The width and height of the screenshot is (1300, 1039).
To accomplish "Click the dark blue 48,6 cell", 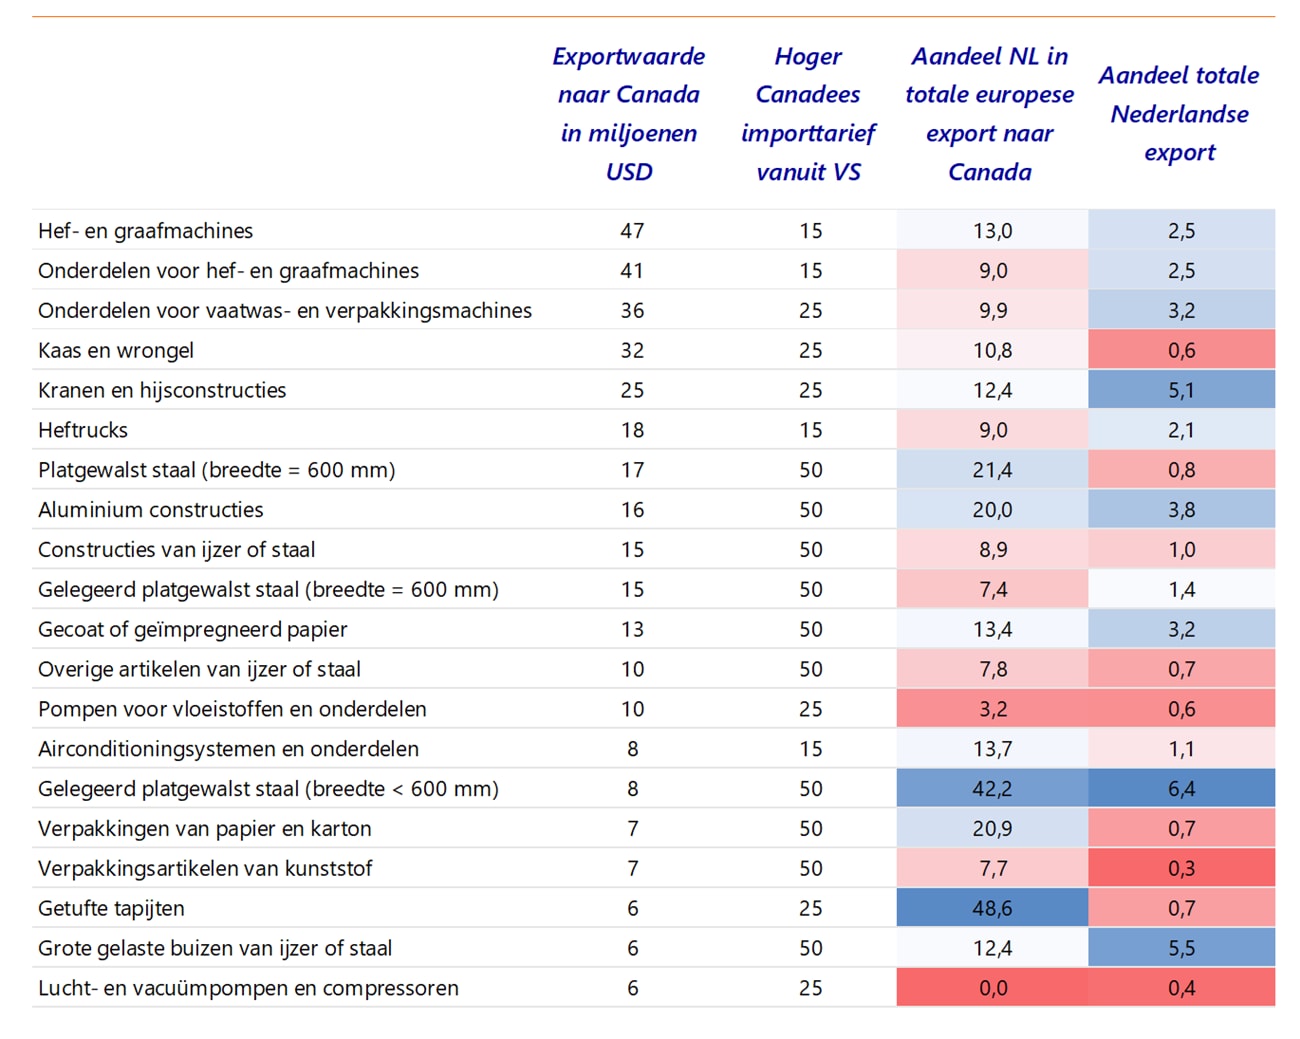I will [x=992, y=908].
